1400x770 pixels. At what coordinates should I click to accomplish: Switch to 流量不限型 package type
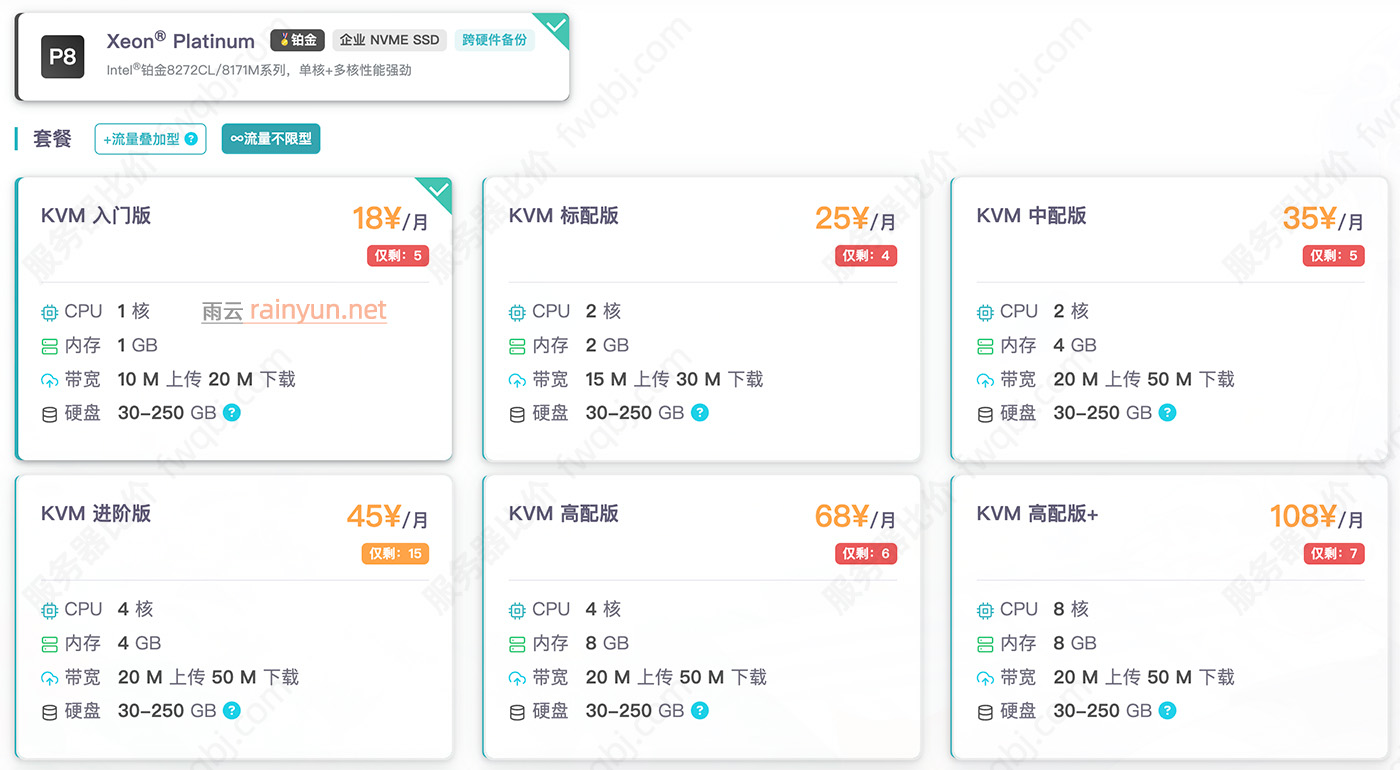point(270,139)
